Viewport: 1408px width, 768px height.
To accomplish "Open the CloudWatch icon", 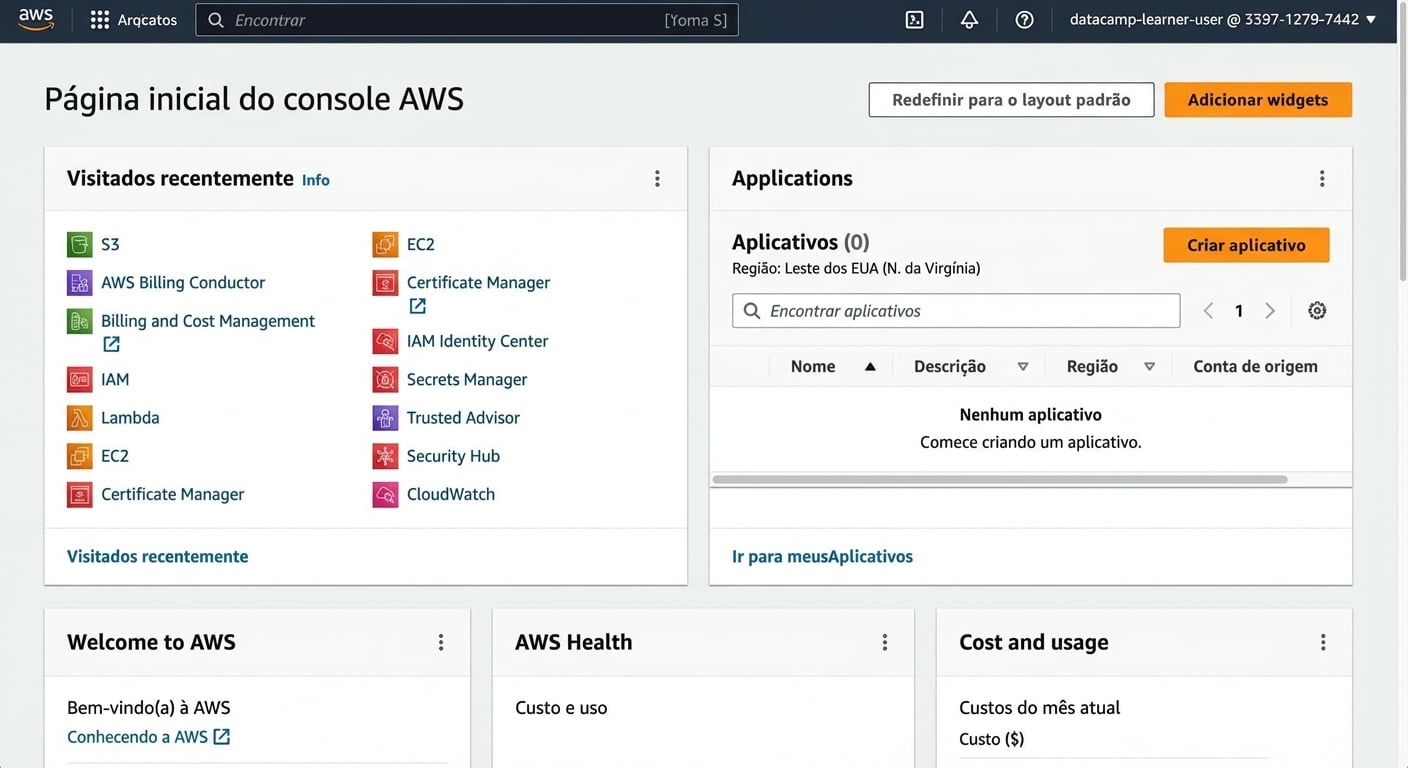I will pyautogui.click(x=385, y=494).
